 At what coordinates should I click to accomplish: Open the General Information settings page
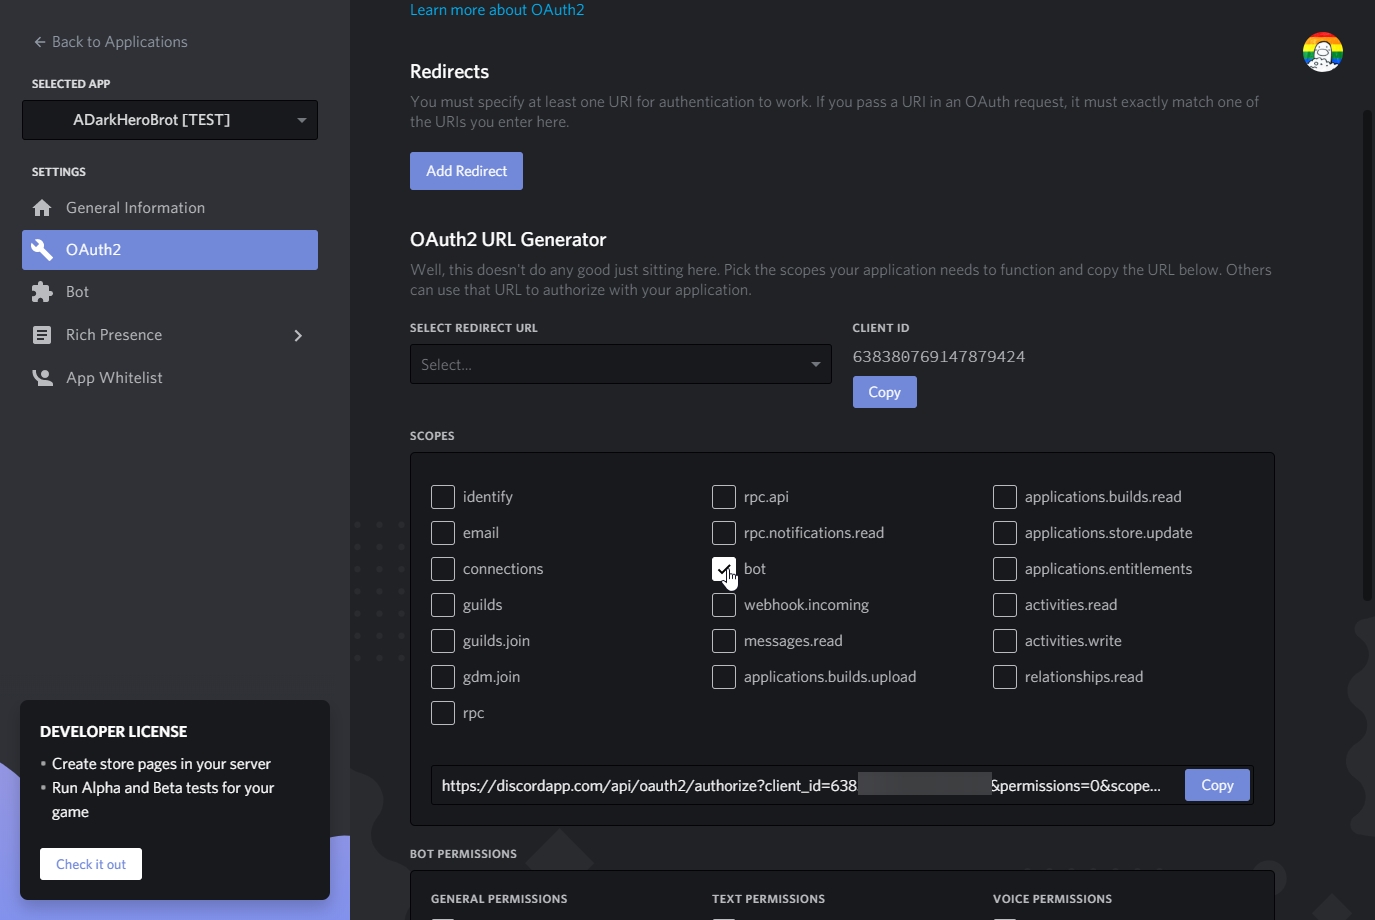[170, 208]
